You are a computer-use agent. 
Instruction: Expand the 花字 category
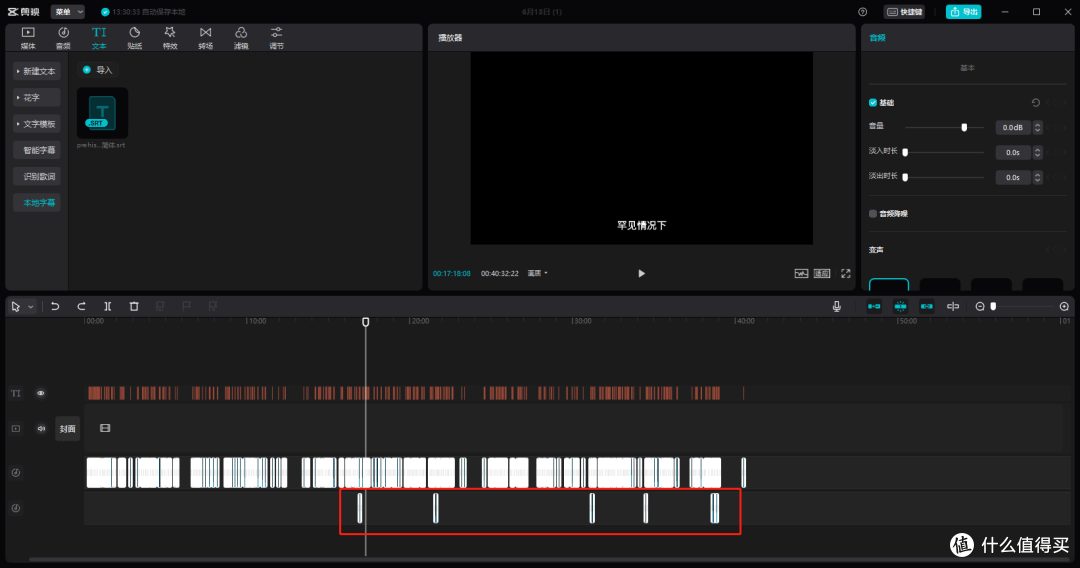37,97
